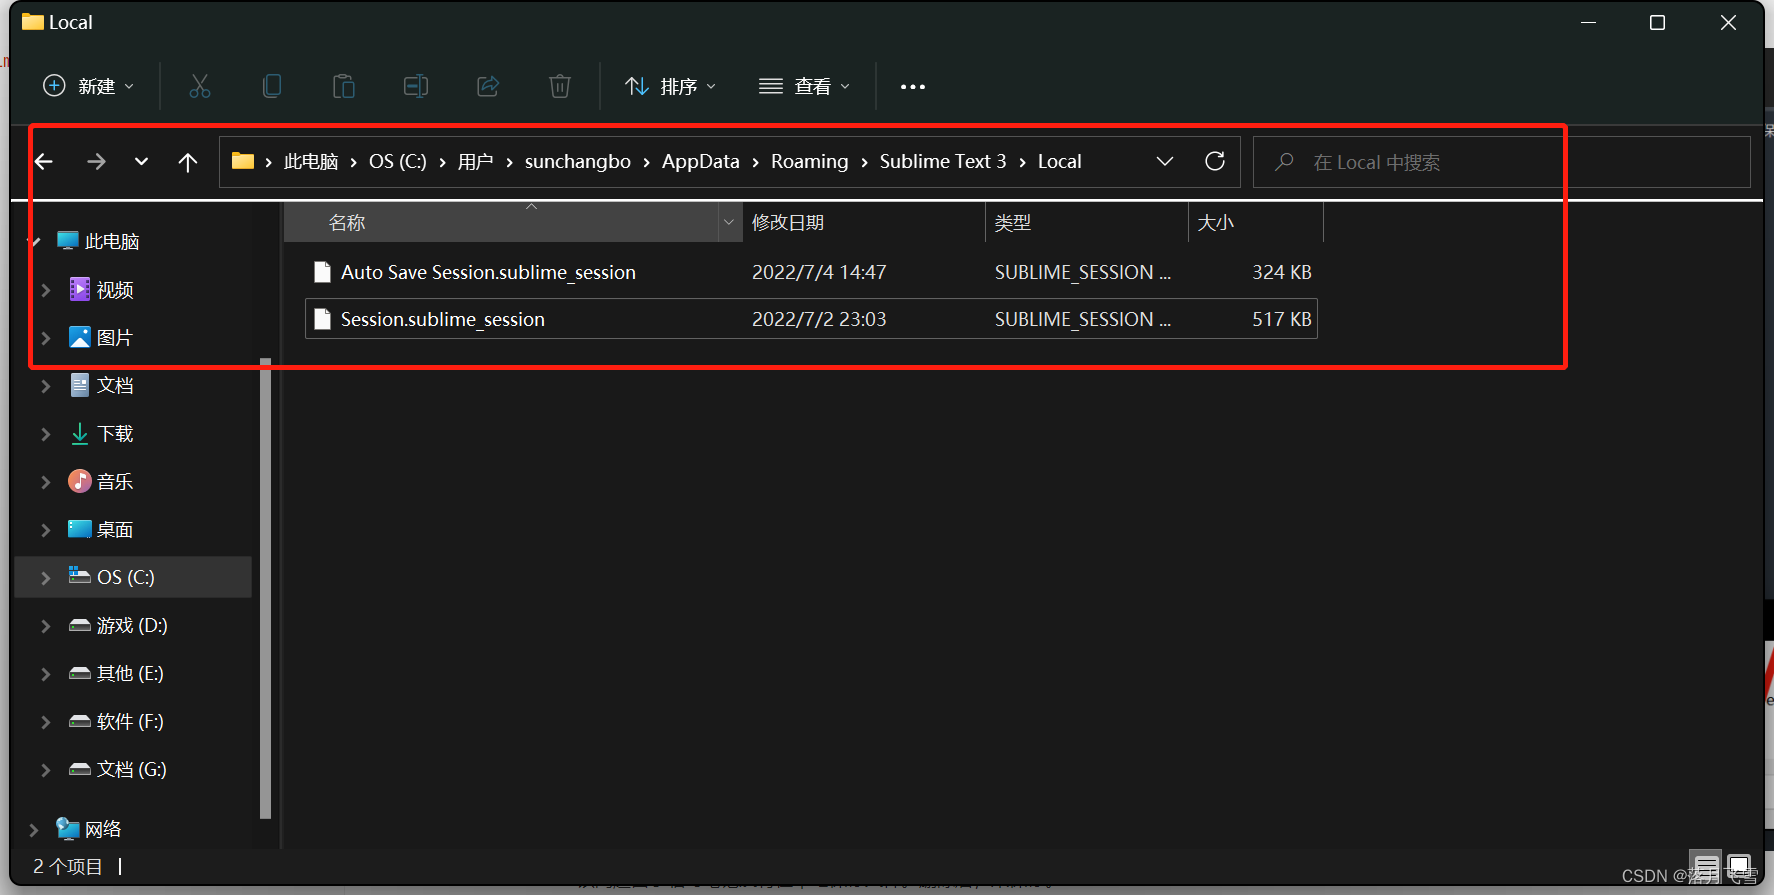Collapse the 此电脑 tree node
Screen dimensions: 1774x895
[35, 241]
